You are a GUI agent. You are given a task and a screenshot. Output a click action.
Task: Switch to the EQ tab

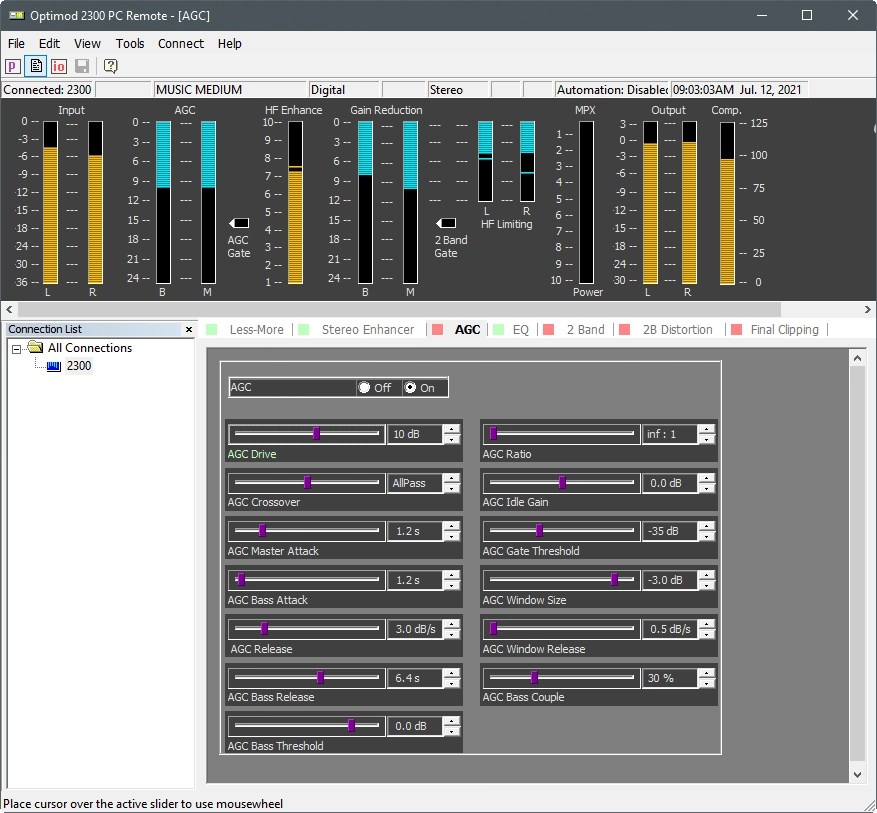(x=521, y=330)
